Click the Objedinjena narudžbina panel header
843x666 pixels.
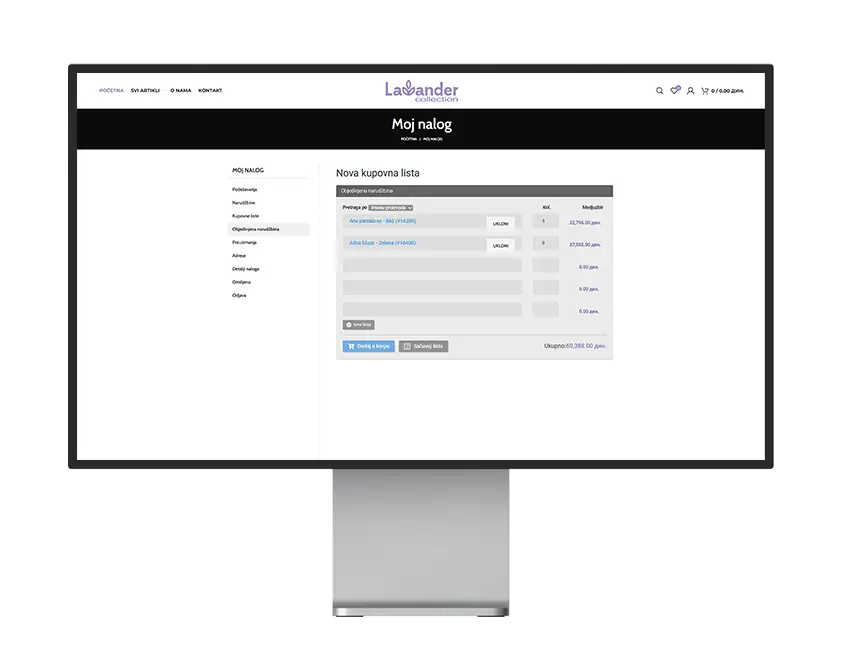pyautogui.click(x=474, y=191)
